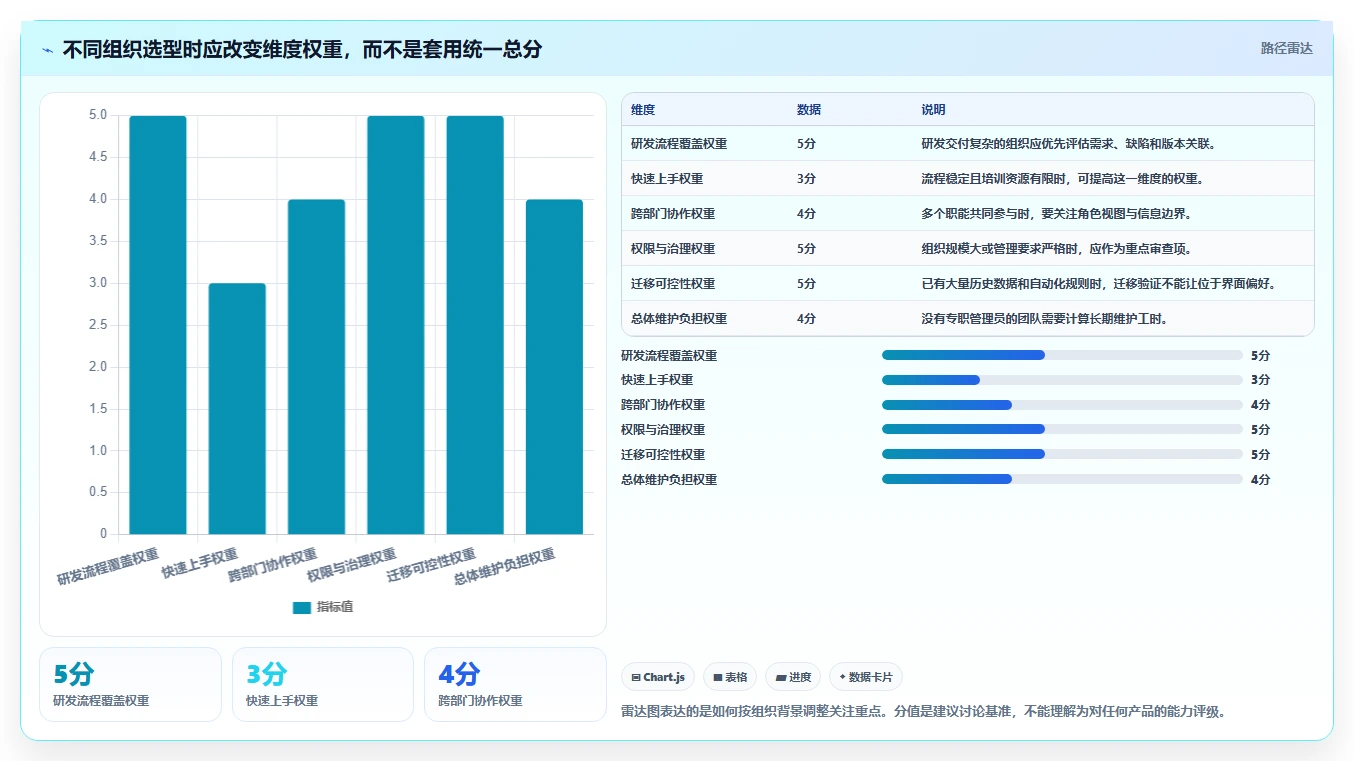Viewport: 1354px width, 761px height.
Task: Click the description starting 多个职能共同参与时
Action: point(1056,214)
